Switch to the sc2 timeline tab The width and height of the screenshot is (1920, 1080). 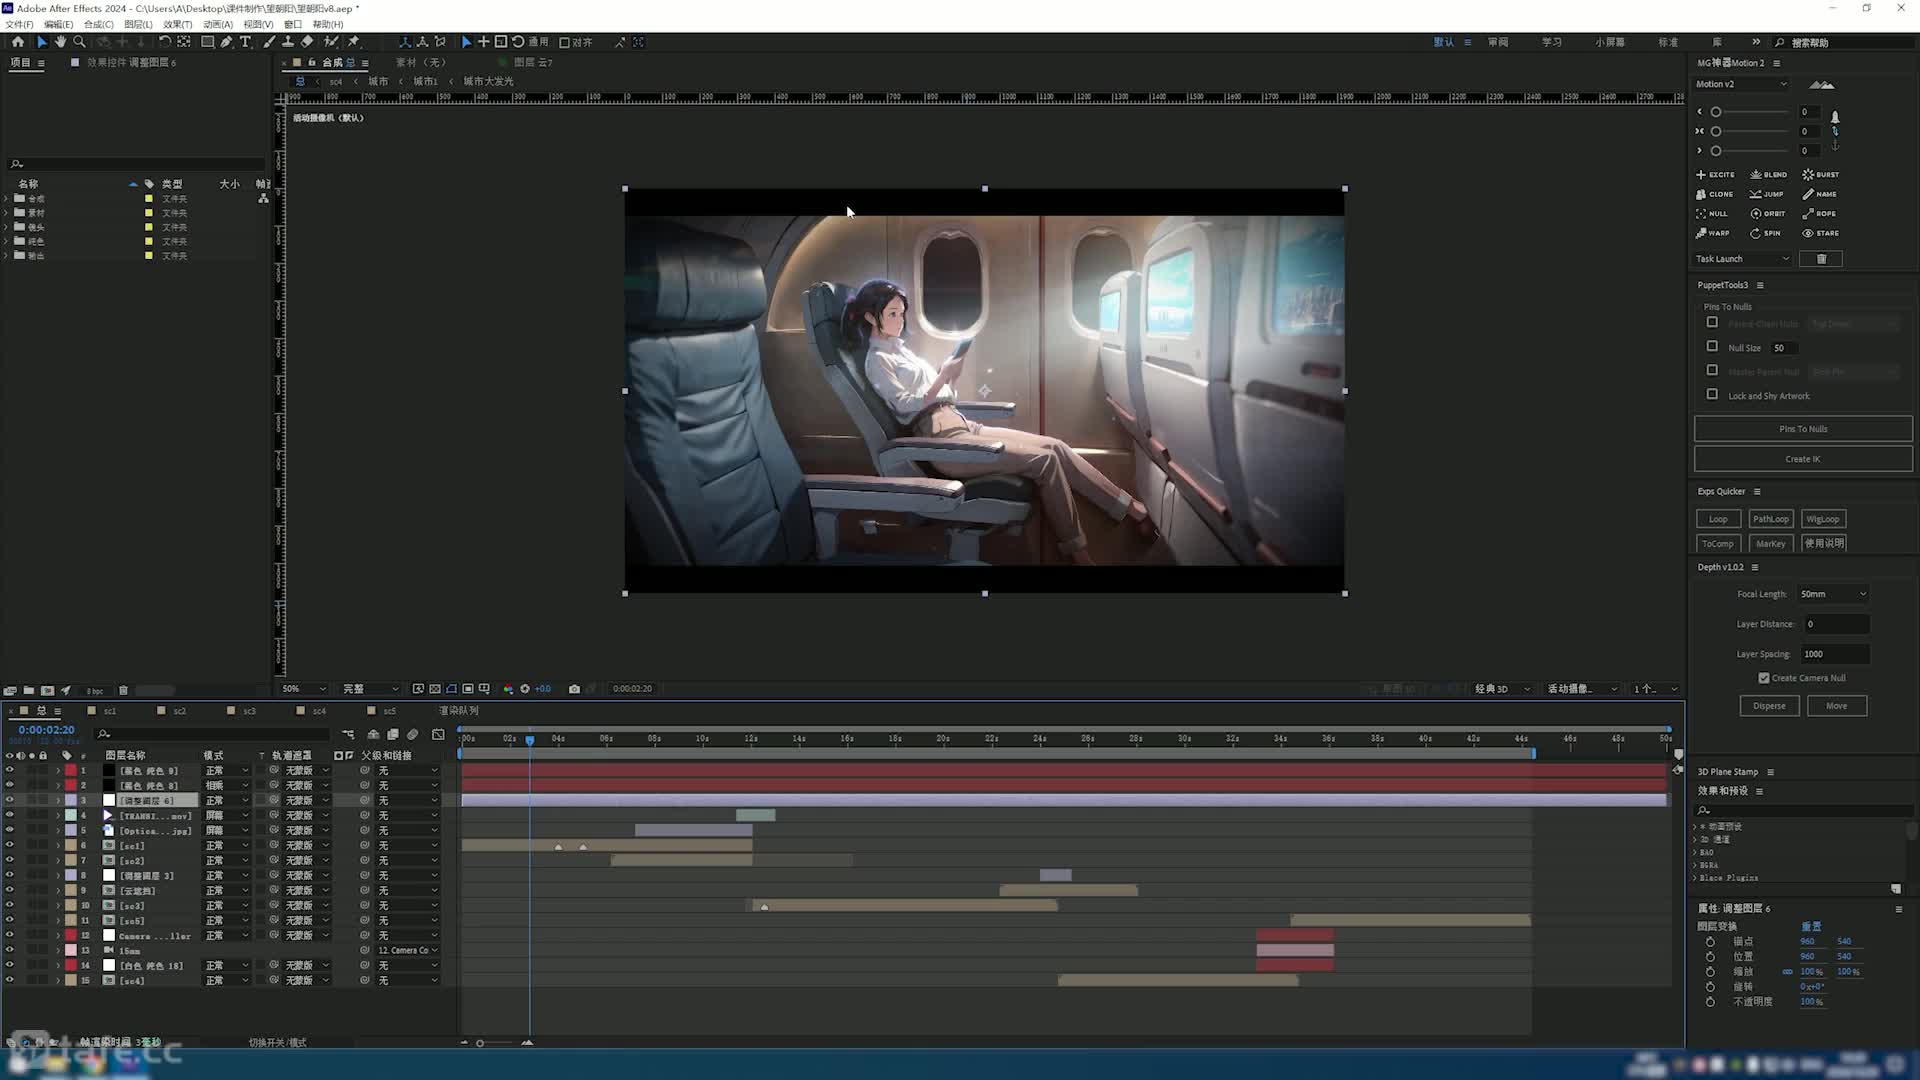[179, 711]
